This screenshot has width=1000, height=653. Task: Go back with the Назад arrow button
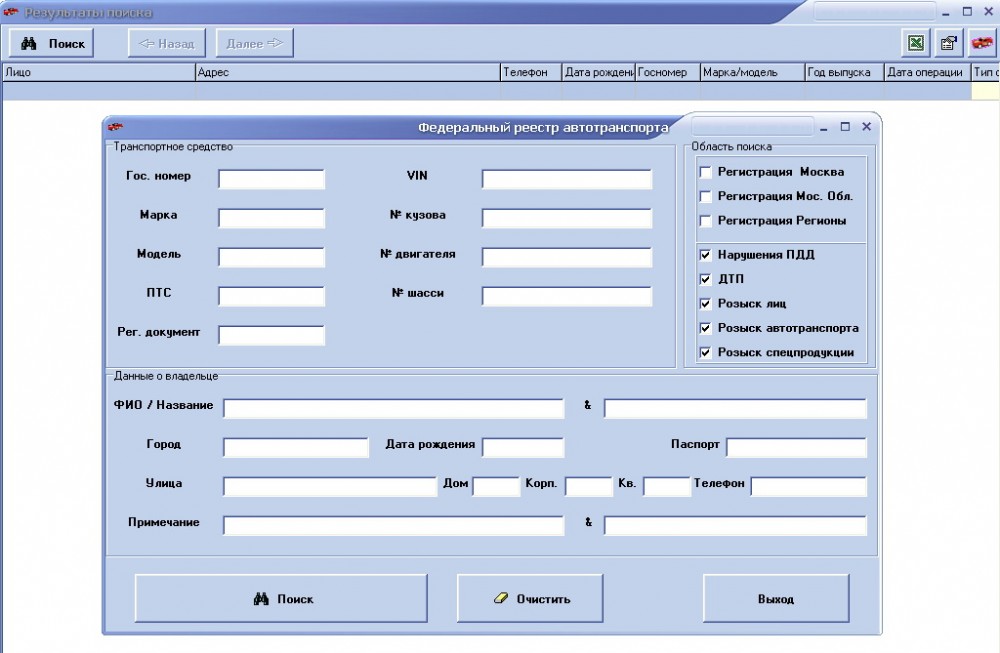pyautogui.click(x=167, y=43)
